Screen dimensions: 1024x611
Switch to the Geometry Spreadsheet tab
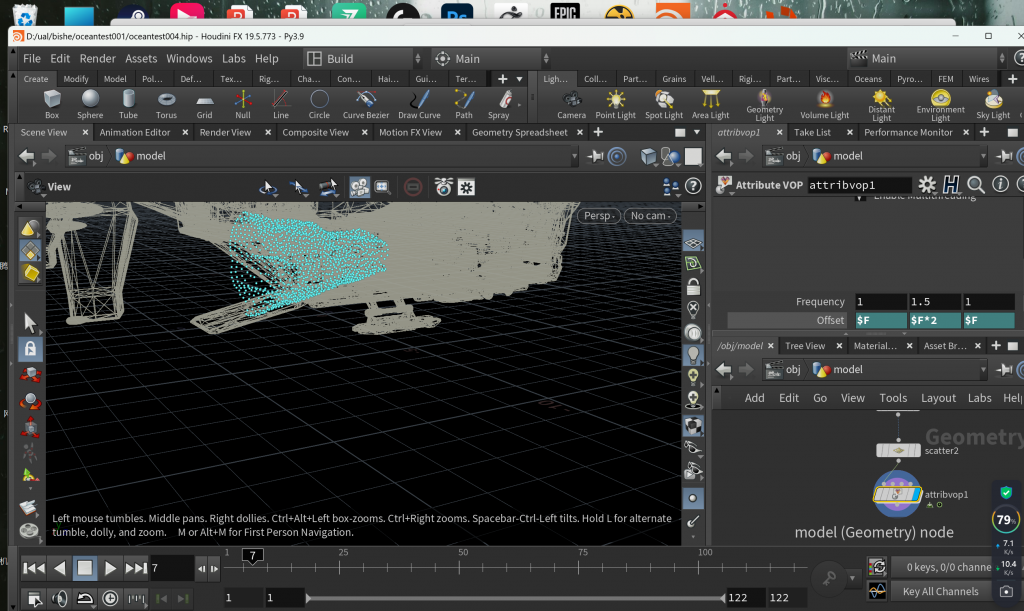coord(520,133)
